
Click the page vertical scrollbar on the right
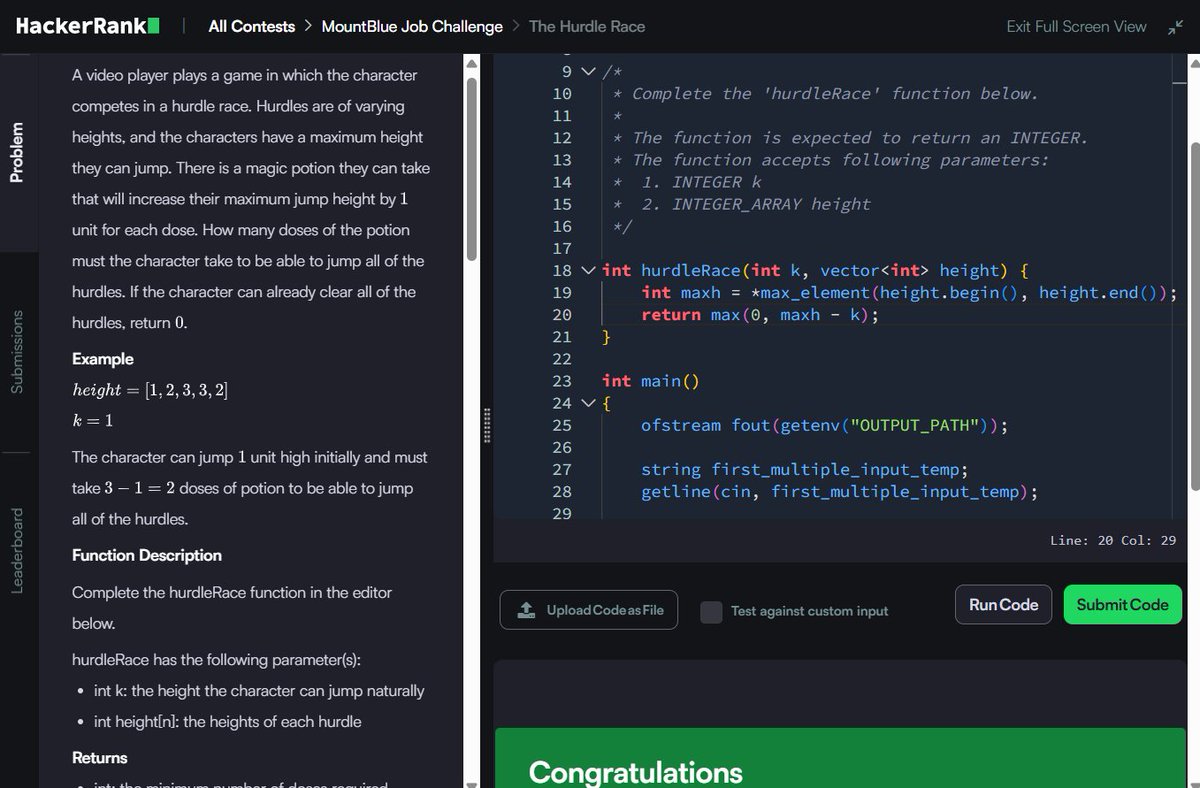tap(1193, 315)
